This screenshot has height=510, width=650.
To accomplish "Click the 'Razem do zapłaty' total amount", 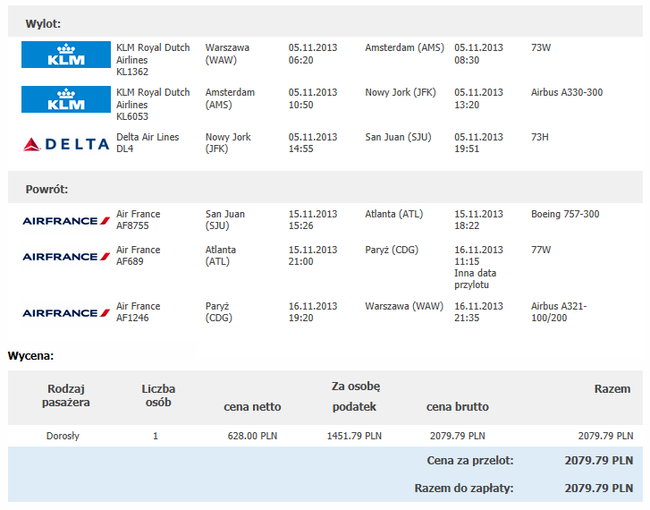I will [599, 488].
